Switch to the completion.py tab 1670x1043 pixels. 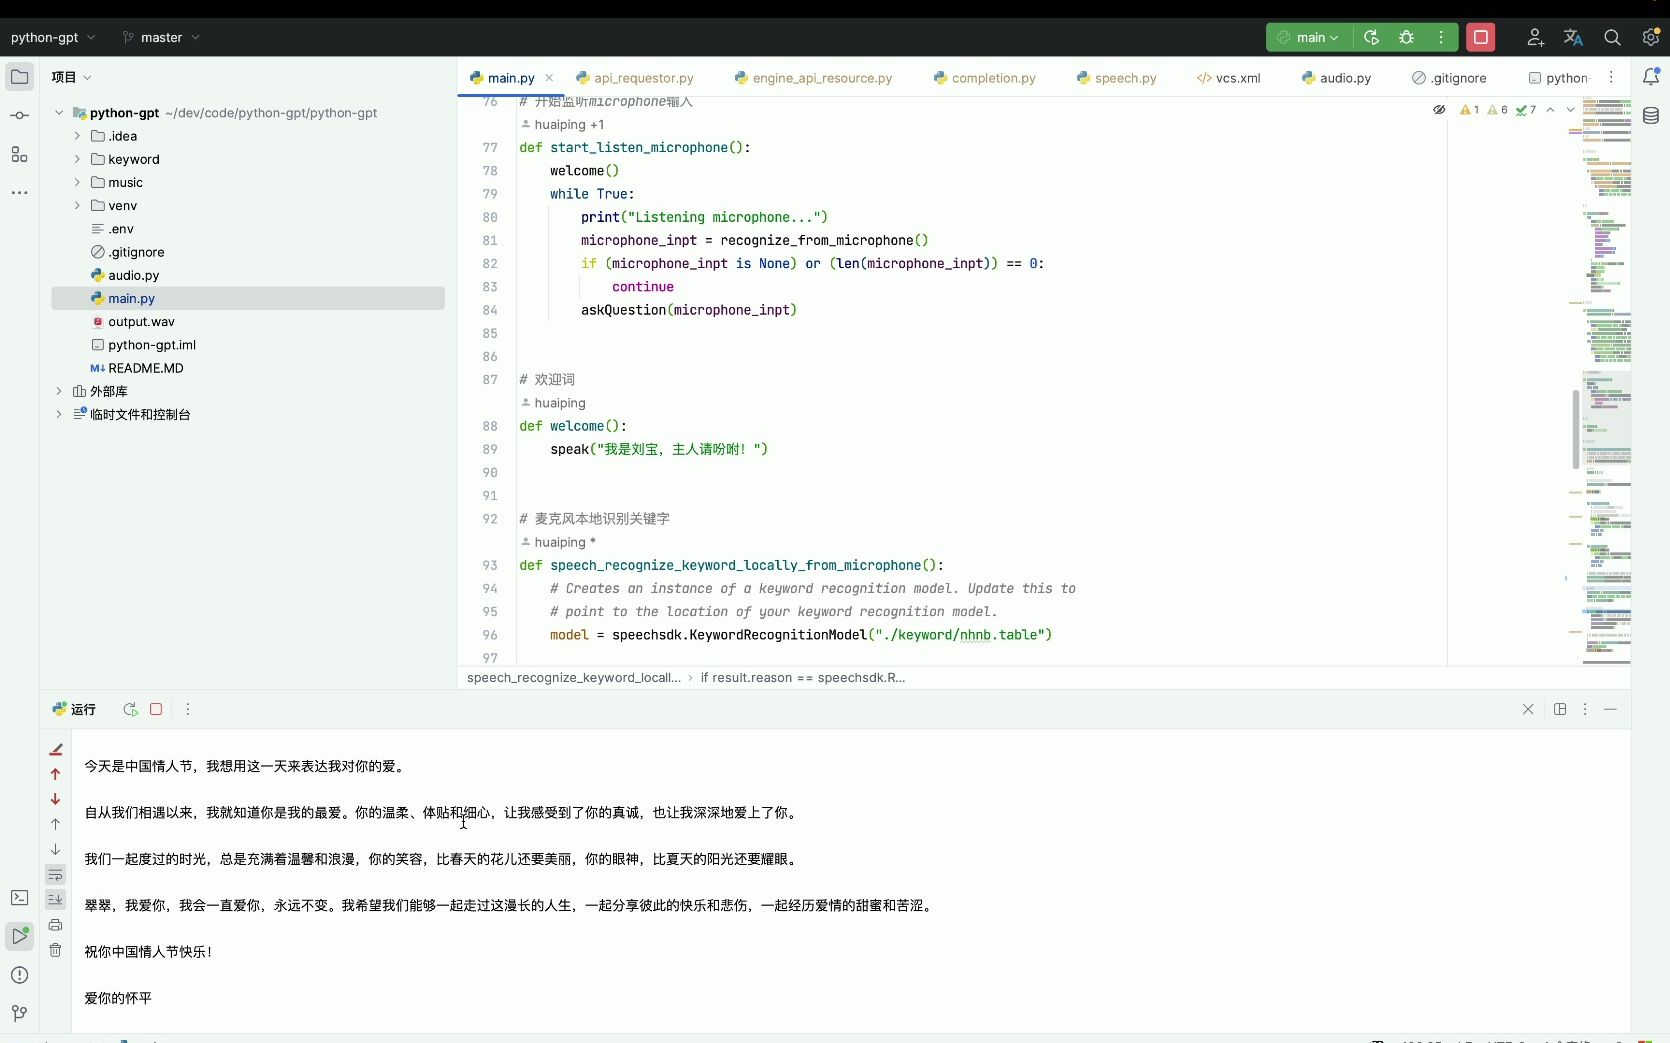coord(984,78)
